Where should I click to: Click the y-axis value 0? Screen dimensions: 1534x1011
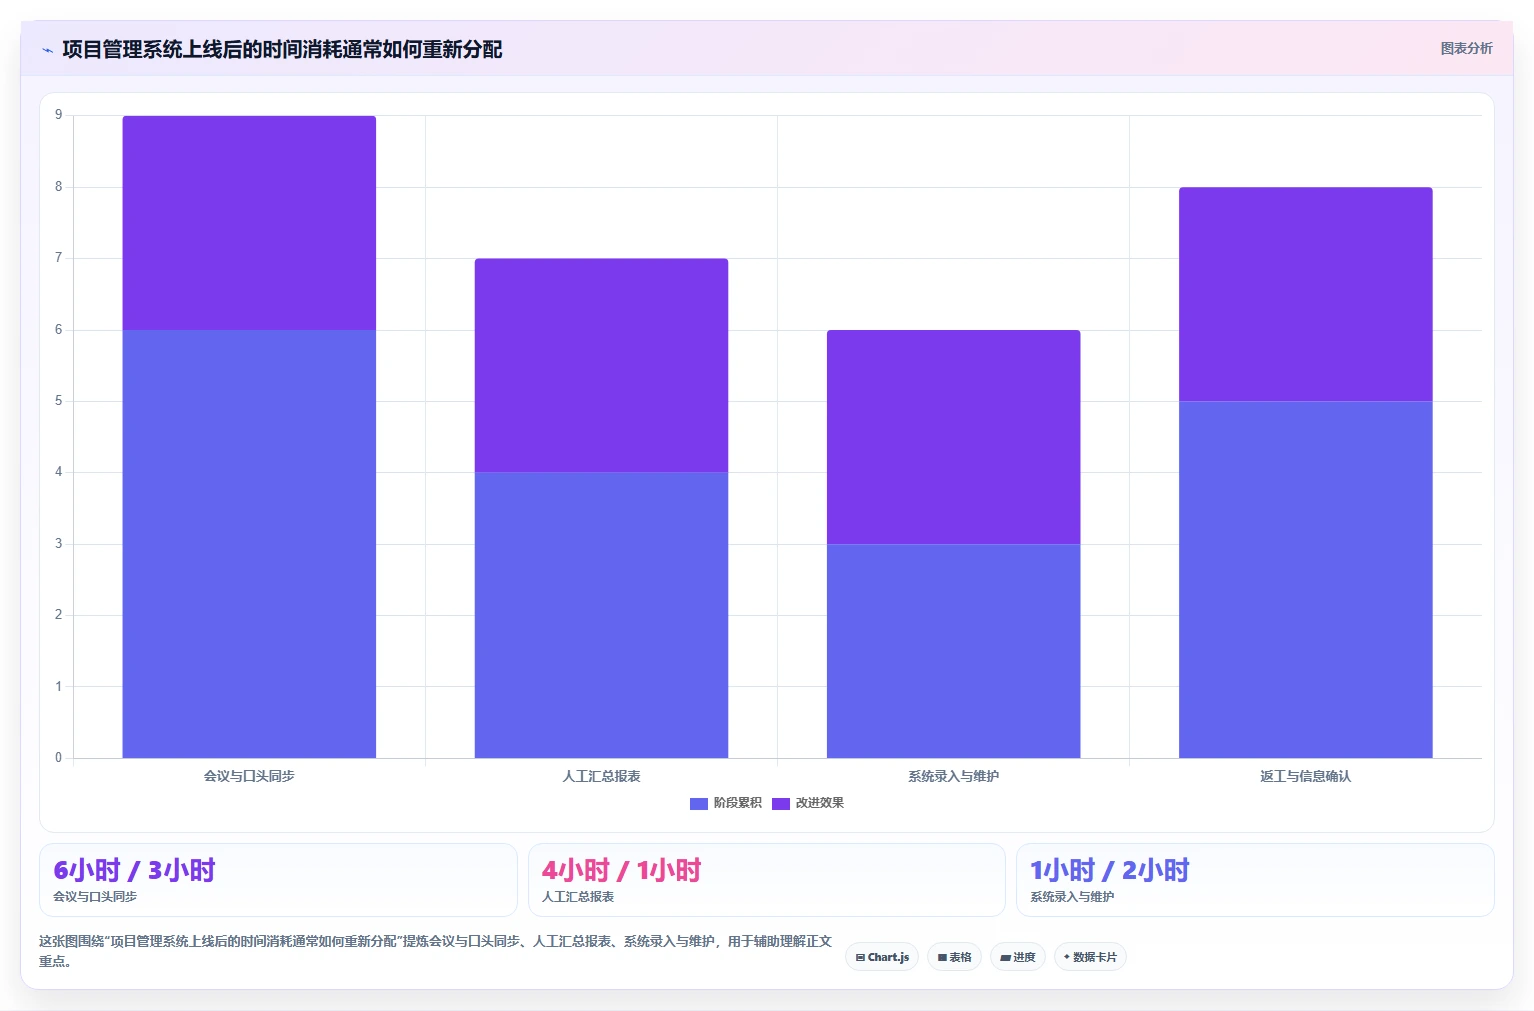coord(59,758)
